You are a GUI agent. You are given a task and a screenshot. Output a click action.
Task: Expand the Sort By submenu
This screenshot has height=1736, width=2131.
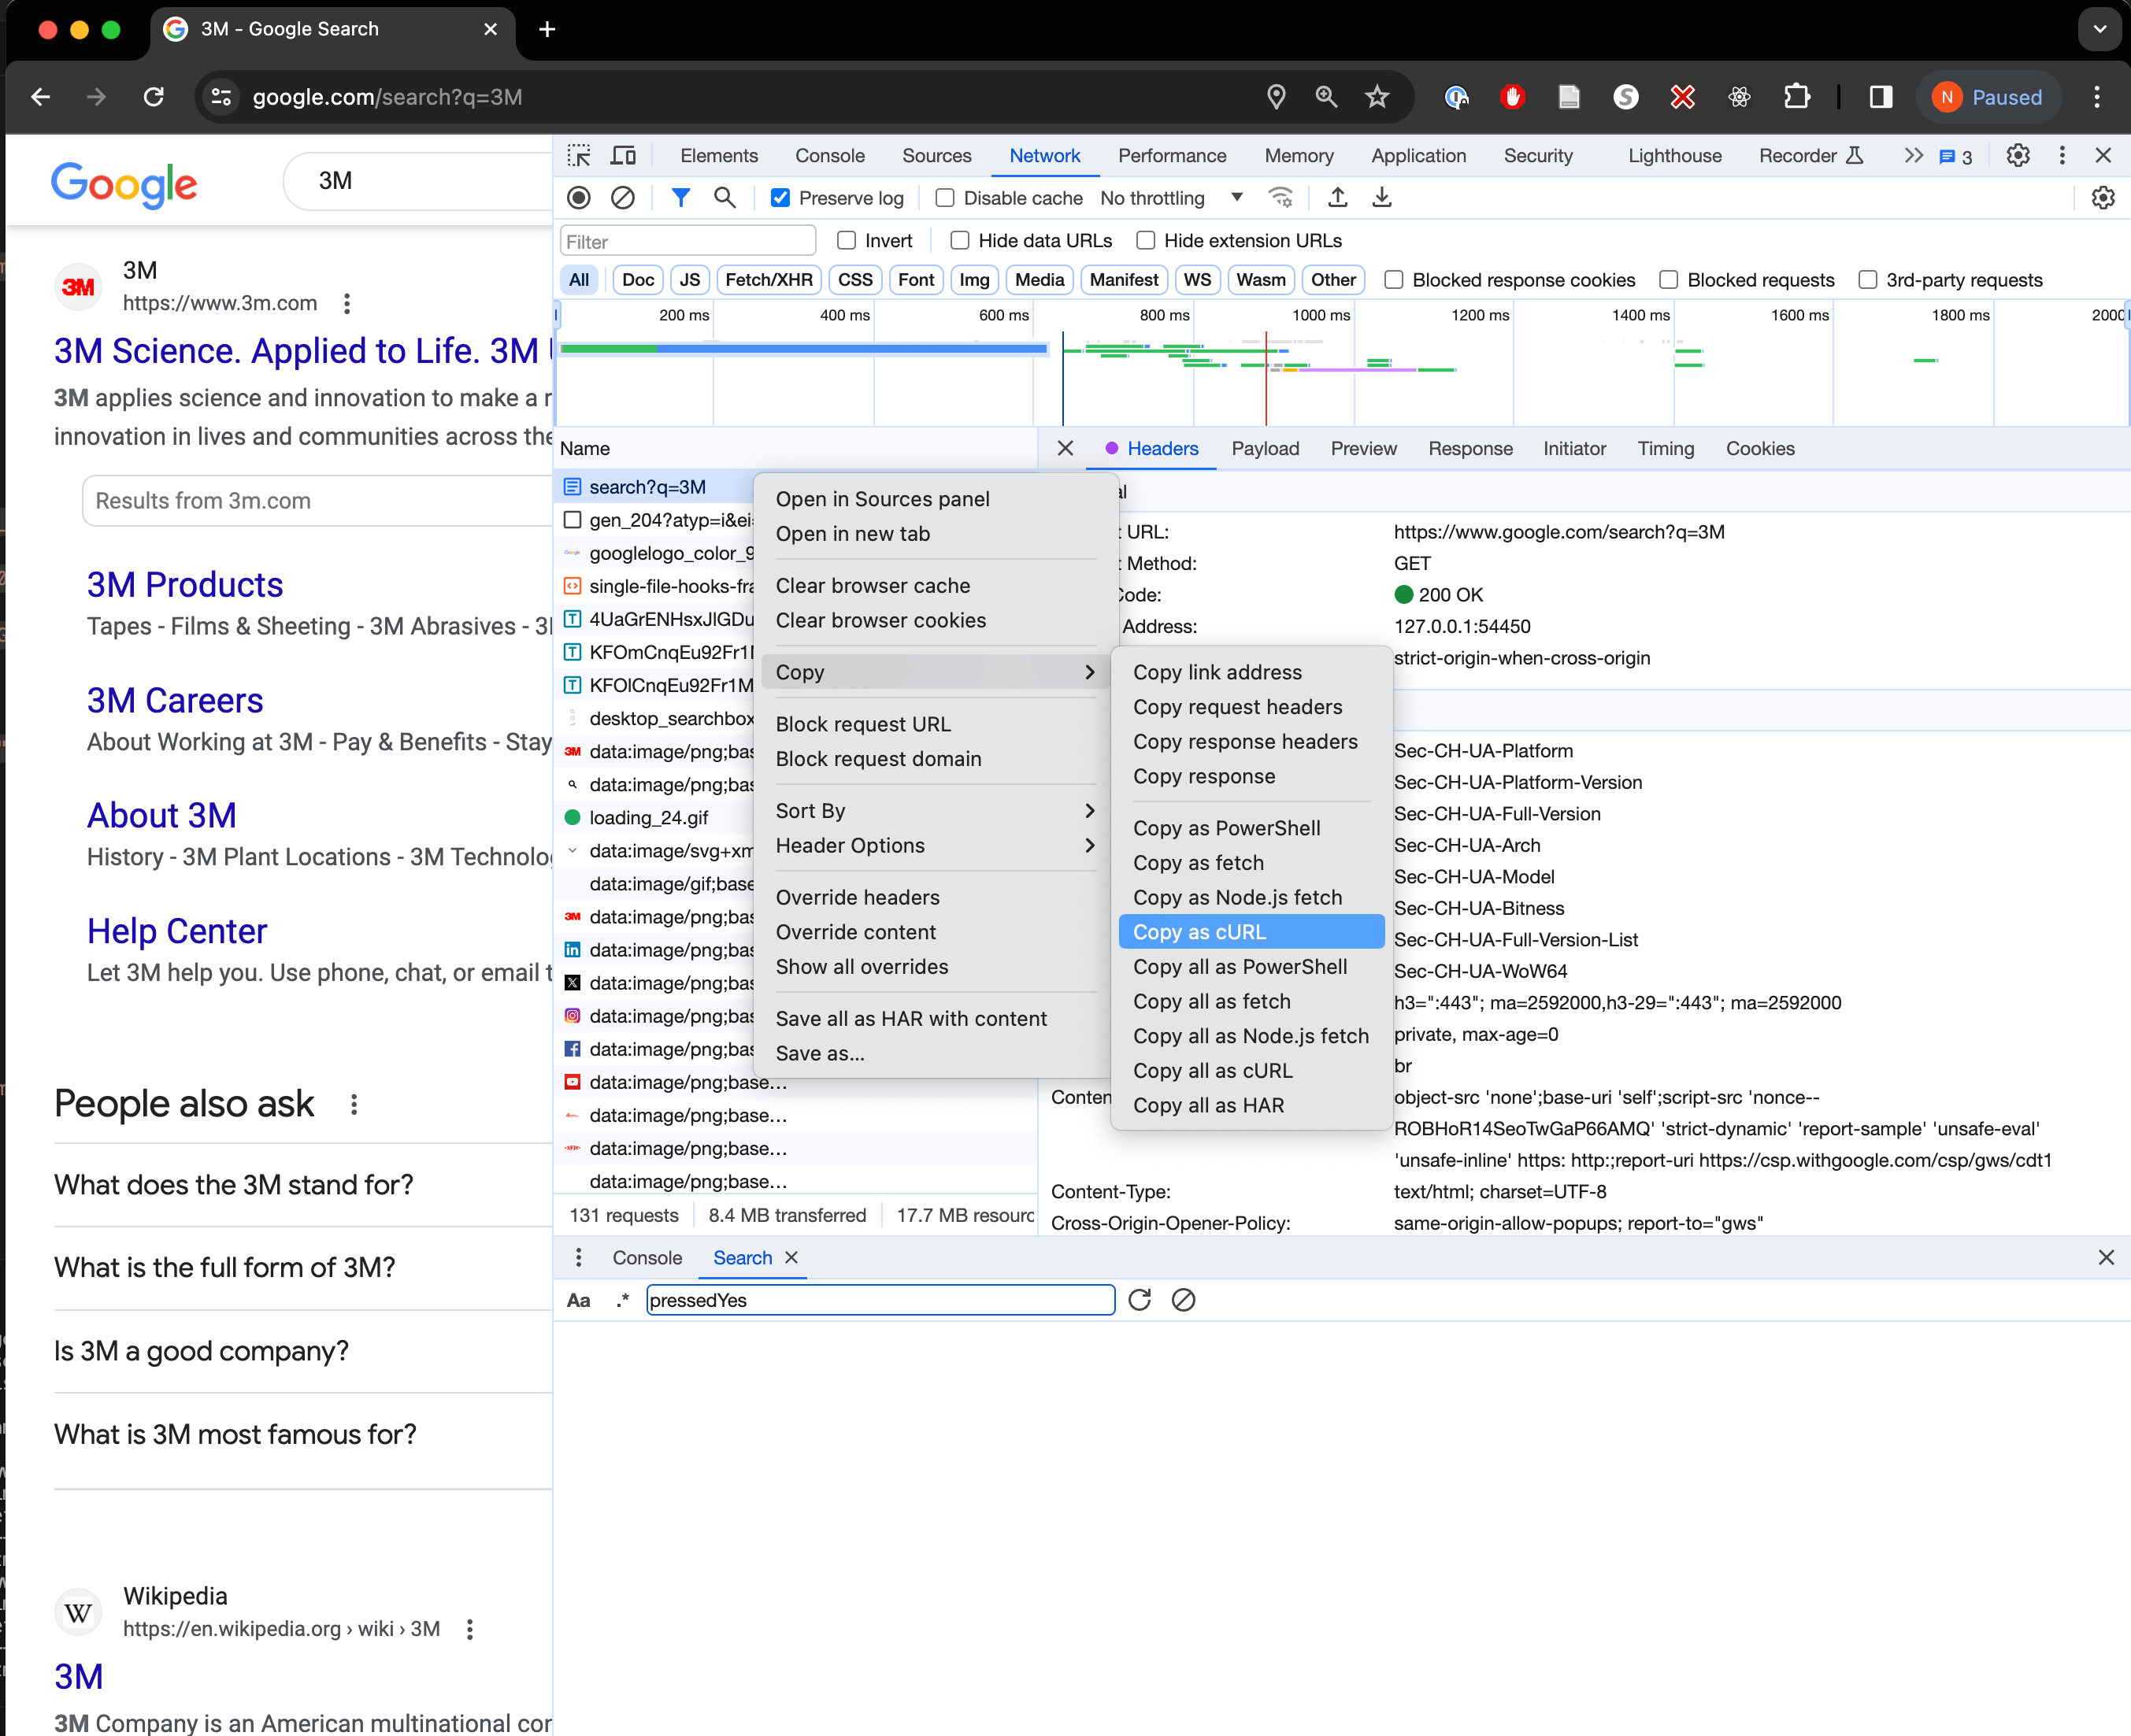pos(935,811)
